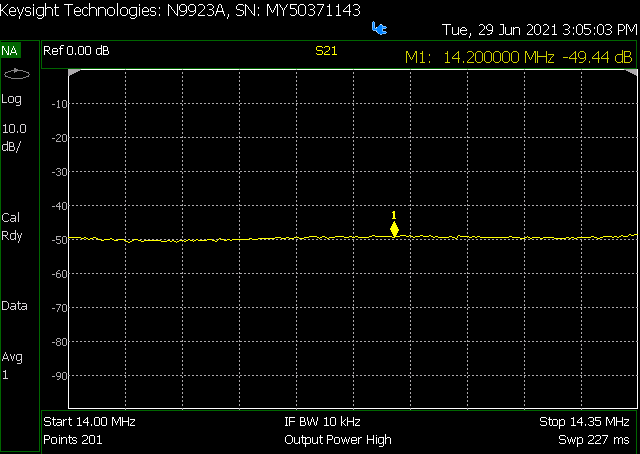Click the top-left reference position triangle
Viewport: 640px width, 454px height.
73,72
